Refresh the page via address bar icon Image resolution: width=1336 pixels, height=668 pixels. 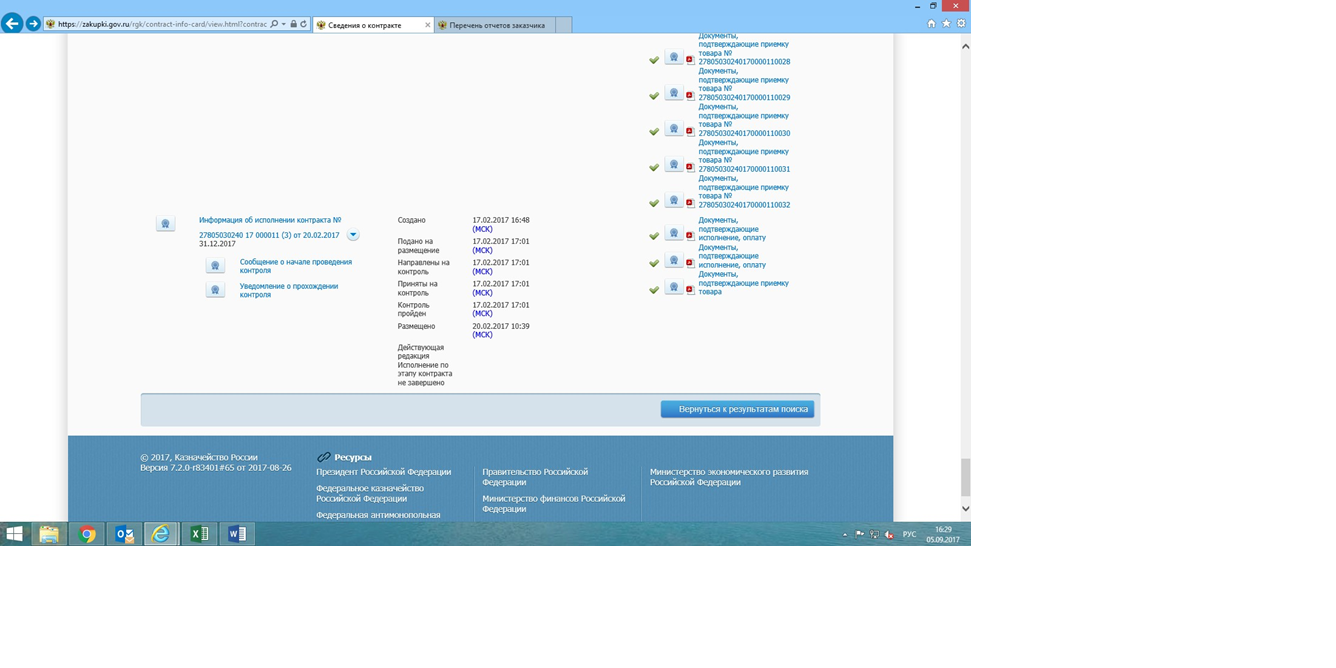(303, 24)
